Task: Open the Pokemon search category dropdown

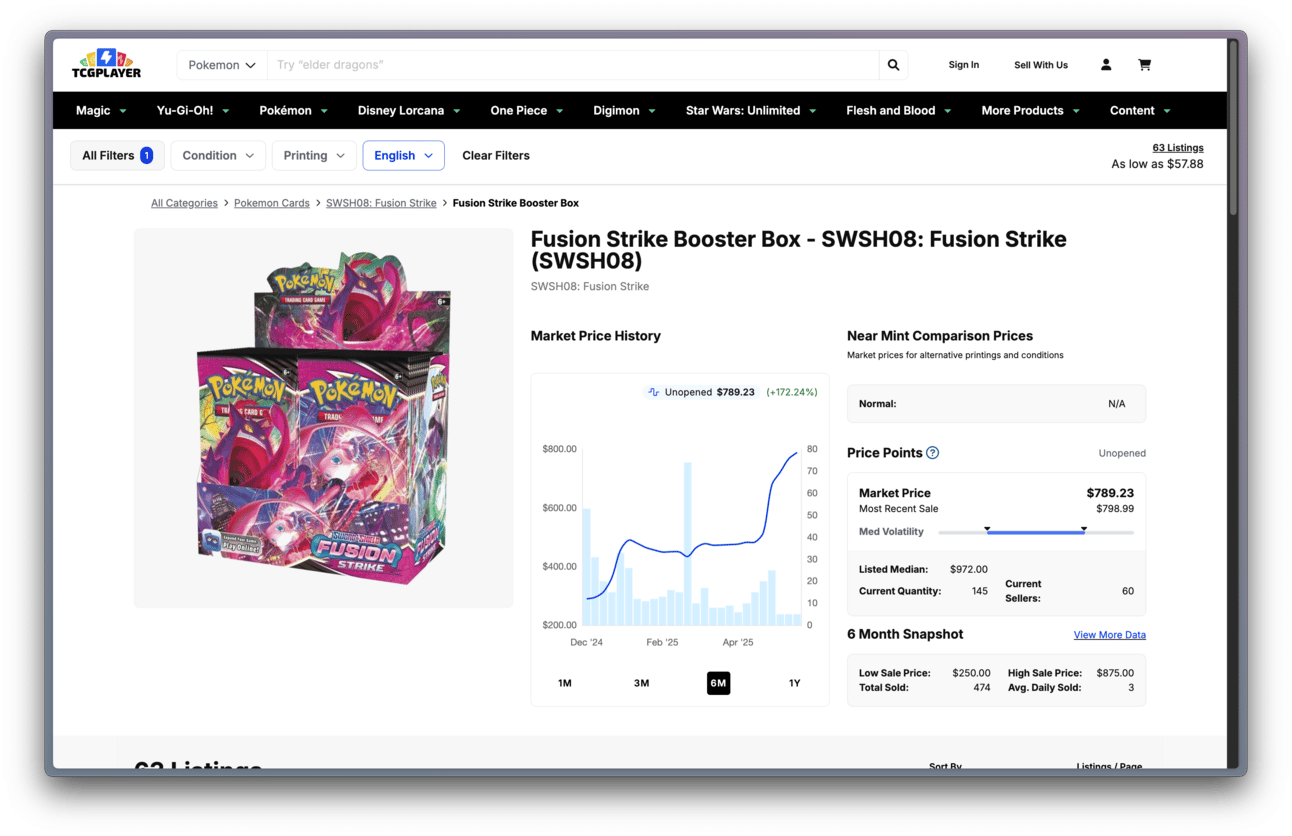Action: tap(222, 65)
